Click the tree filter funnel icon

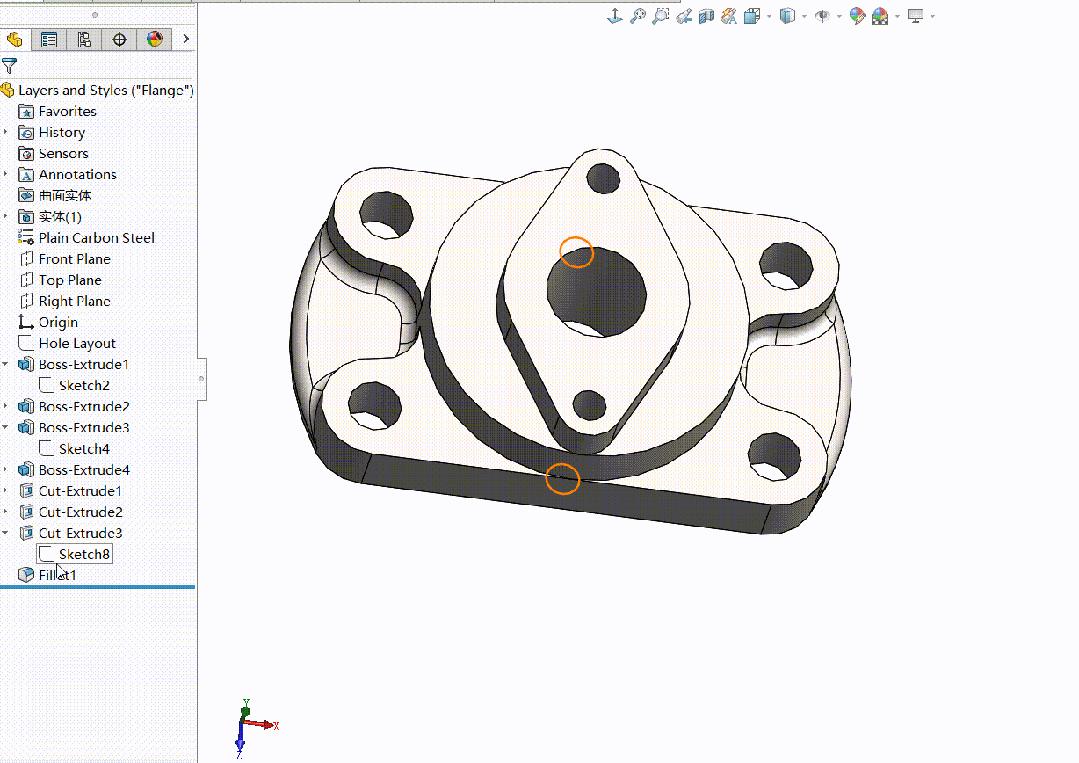(10, 66)
